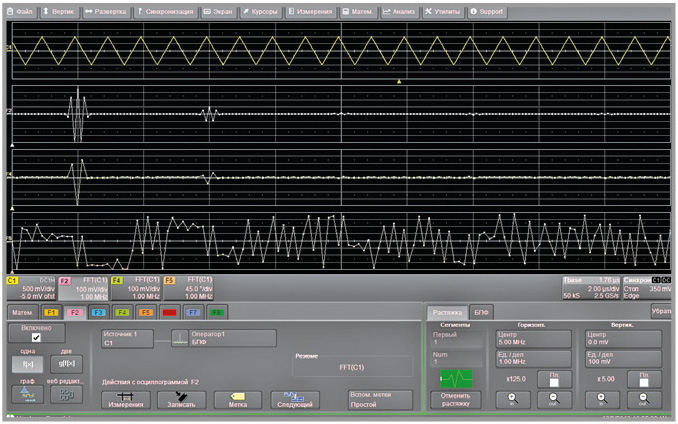The height and width of the screenshot is (424, 678).
Task: Click horizontal zoom-in magnifier icon
Action: tap(512, 400)
